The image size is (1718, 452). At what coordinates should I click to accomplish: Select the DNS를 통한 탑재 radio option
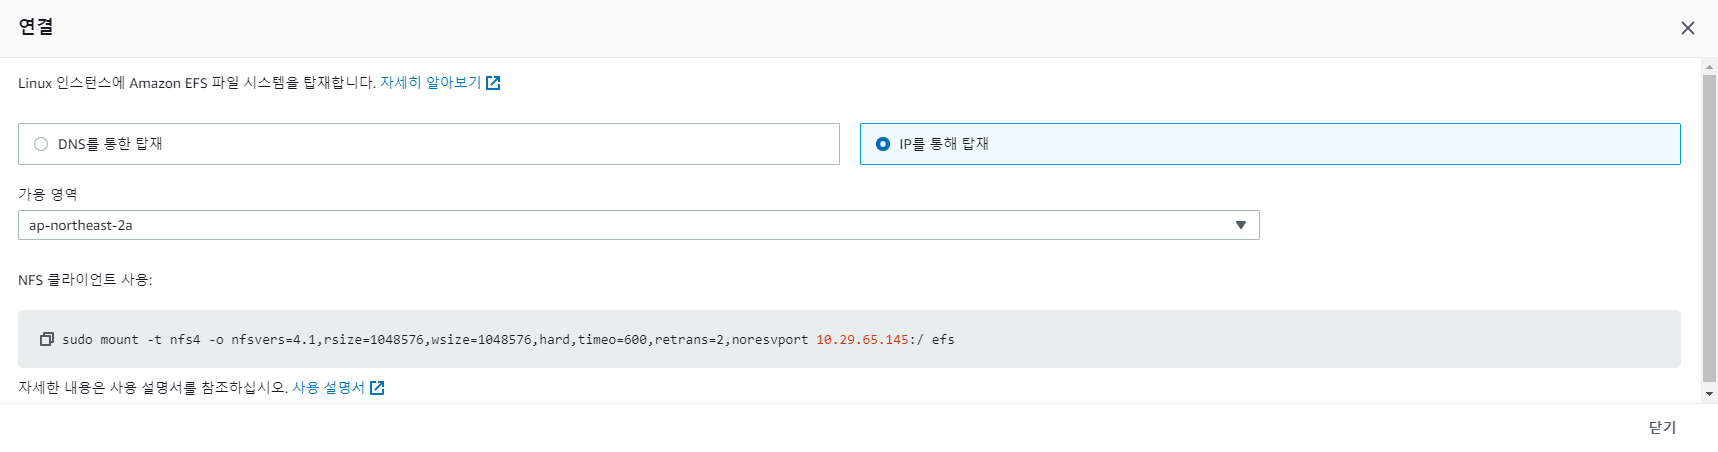429,144
